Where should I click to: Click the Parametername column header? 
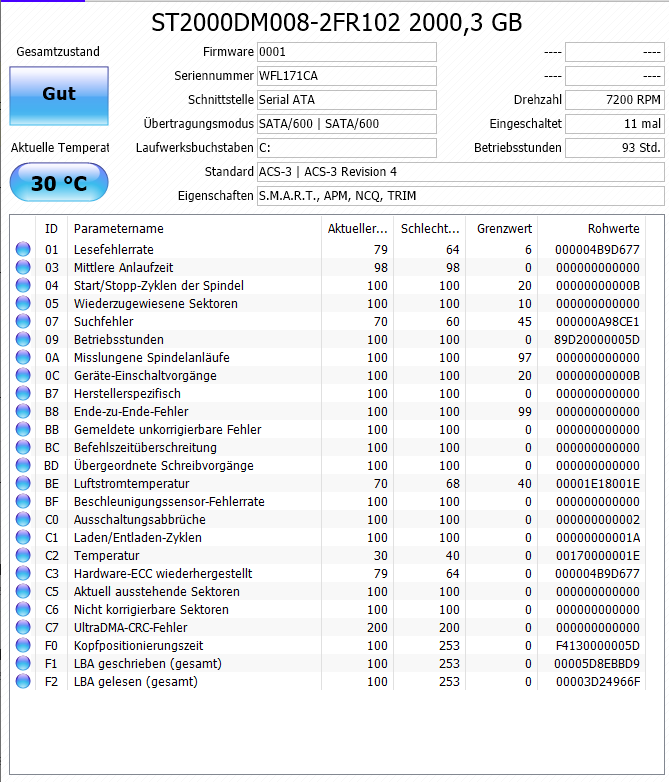click(x=195, y=228)
